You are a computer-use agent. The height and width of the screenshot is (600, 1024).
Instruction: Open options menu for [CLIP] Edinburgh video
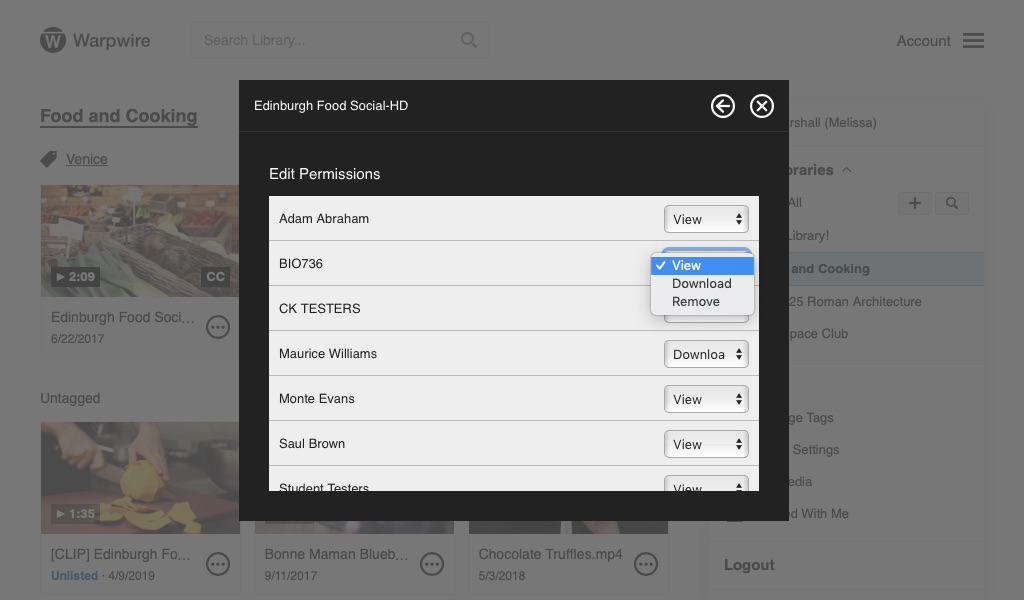click(x=218, y=563)
